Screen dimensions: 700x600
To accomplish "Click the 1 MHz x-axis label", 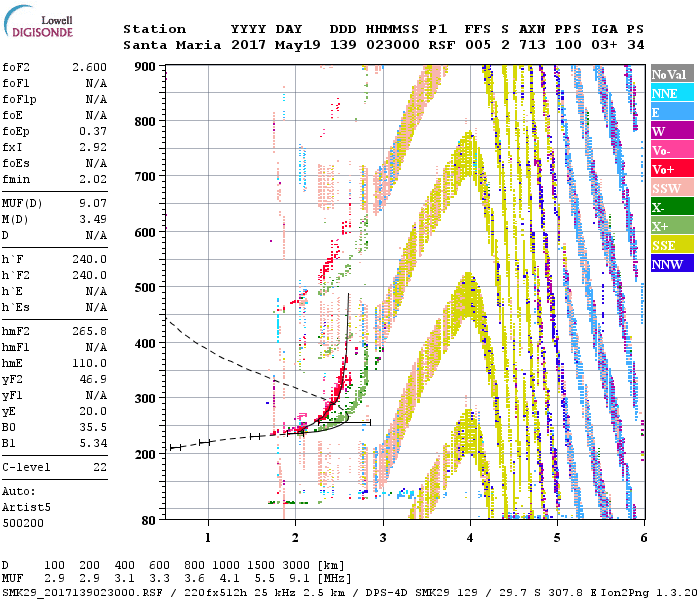I will click(x=208, y=538).
